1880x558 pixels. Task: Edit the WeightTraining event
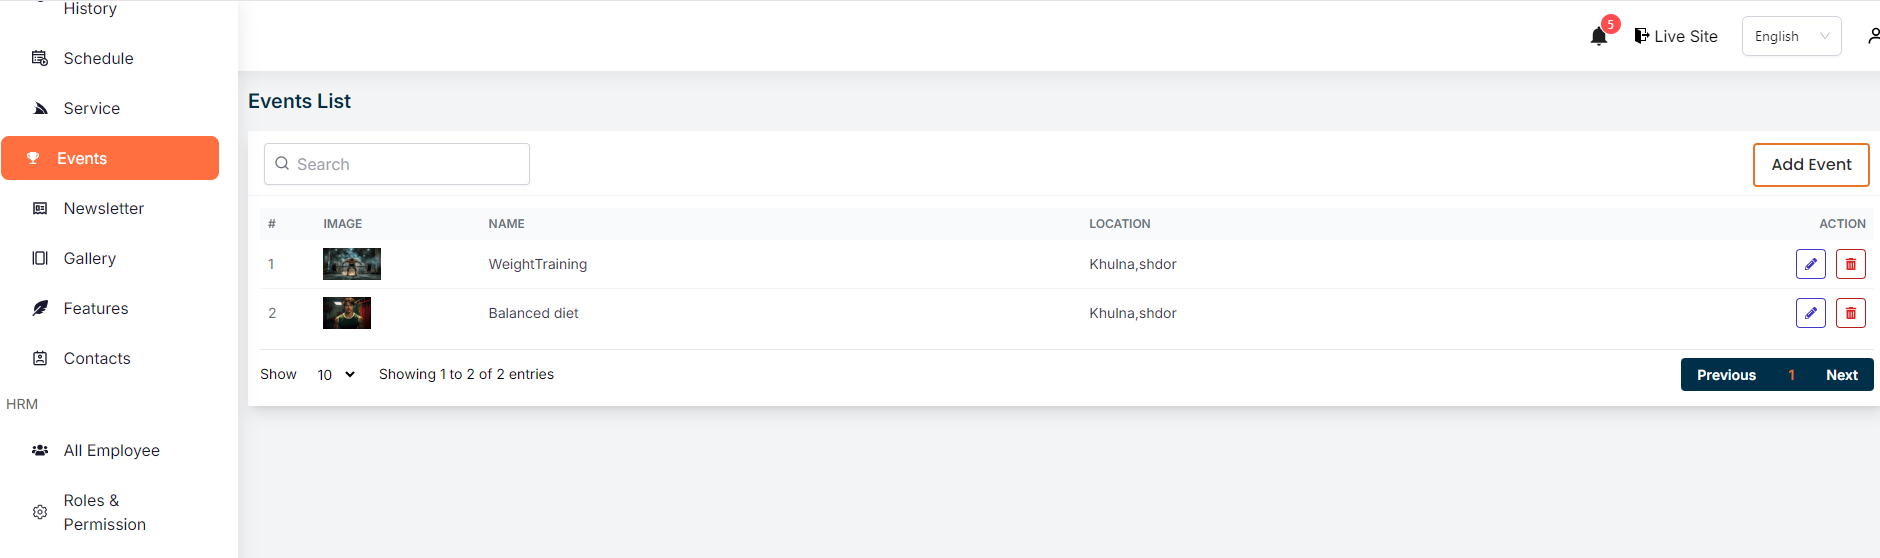point(1810,264)
